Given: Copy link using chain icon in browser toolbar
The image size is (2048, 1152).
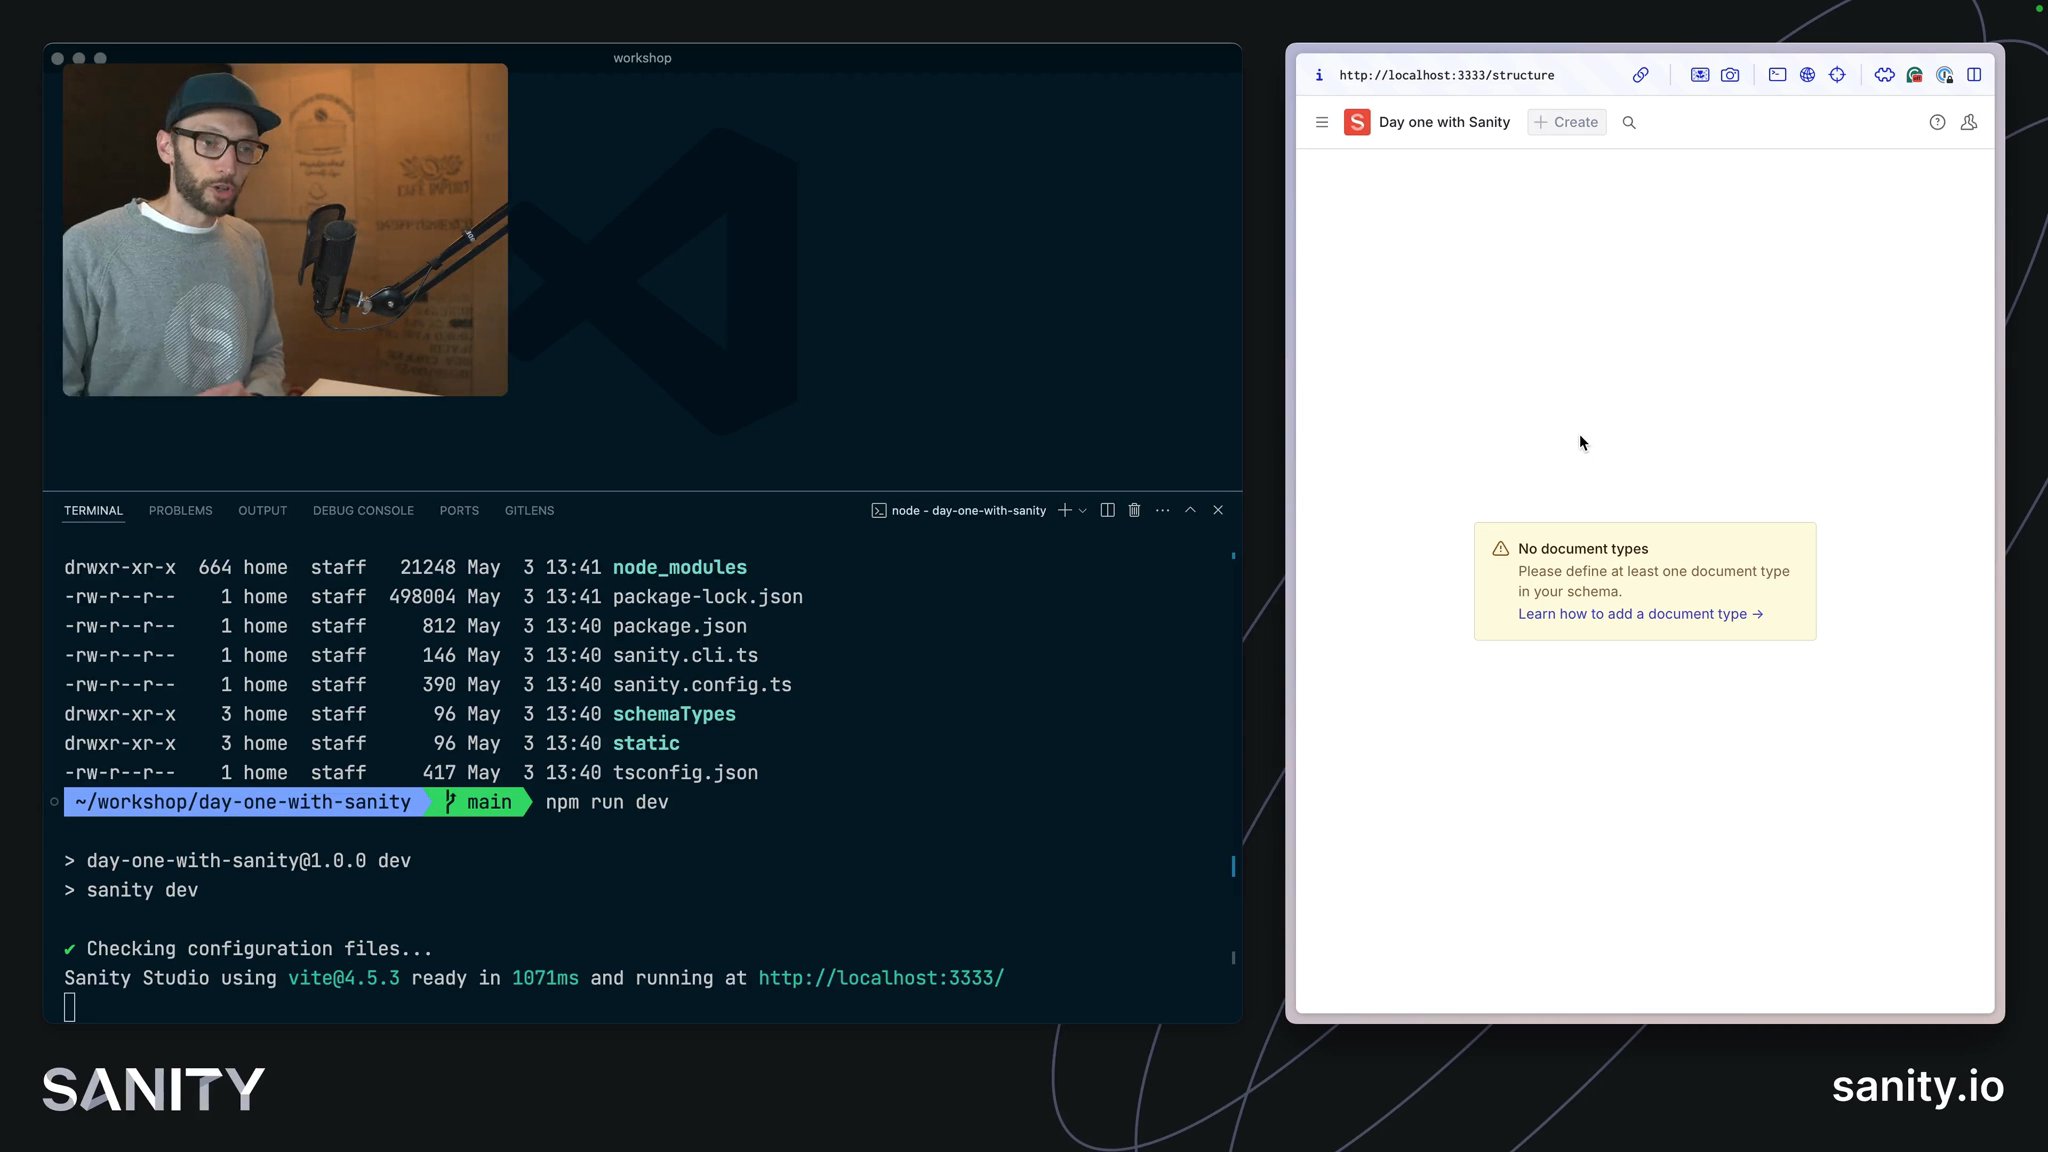Looking at the screenshot, I should (x=1641, y=75).
